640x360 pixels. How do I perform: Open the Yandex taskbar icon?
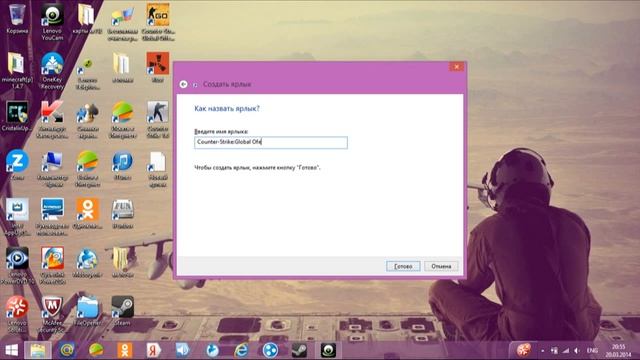pos(153,350)
